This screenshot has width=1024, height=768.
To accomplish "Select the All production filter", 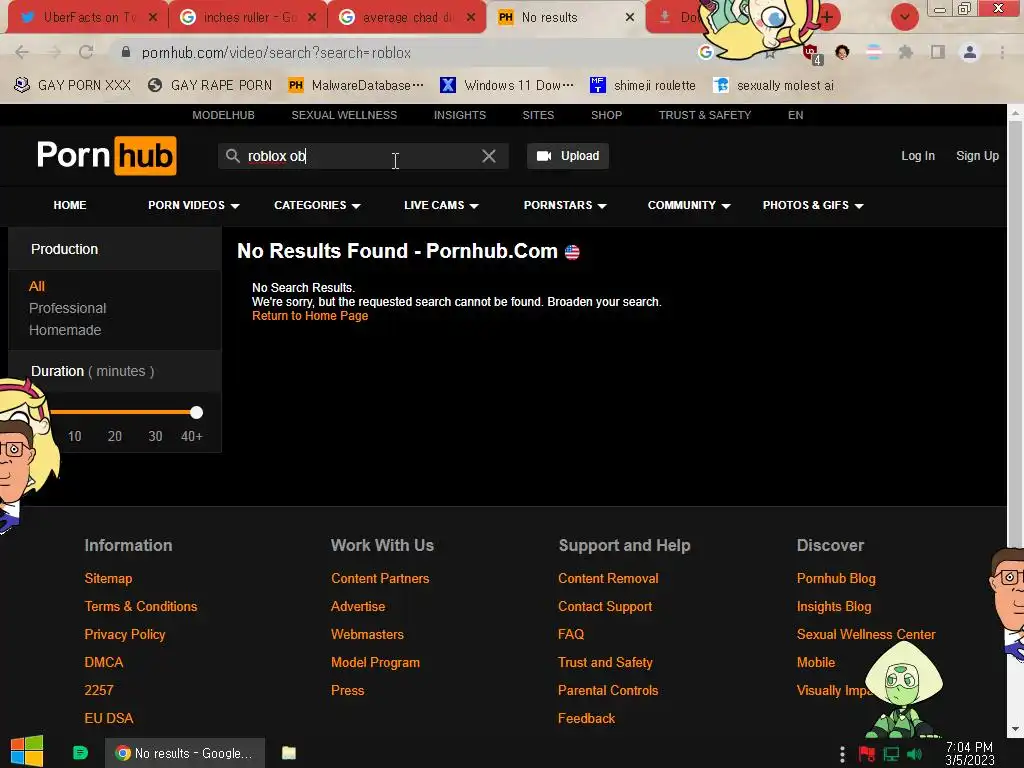I will coord(37,286).
